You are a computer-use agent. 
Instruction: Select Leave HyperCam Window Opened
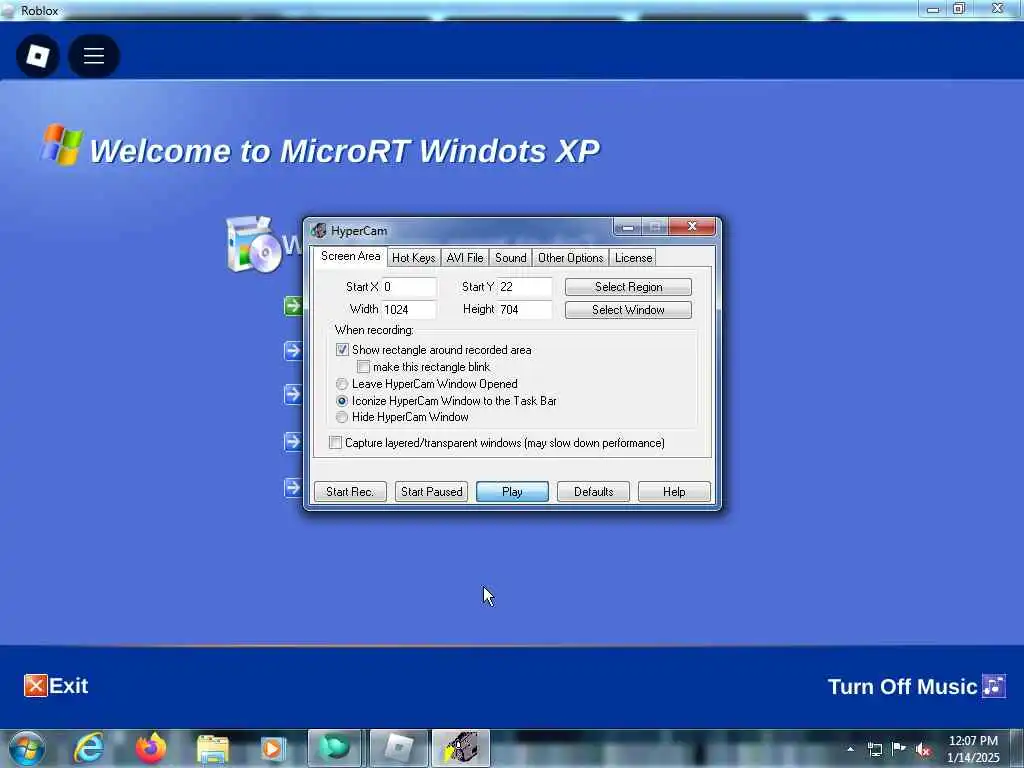pos(342,384)
